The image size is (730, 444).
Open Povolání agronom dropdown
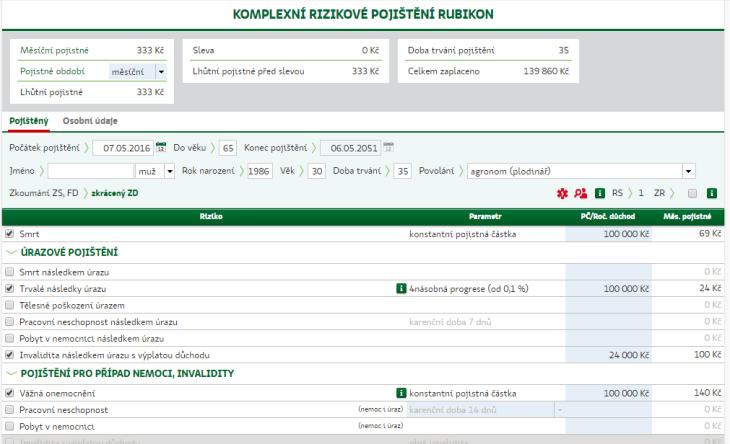pos(689,171)
